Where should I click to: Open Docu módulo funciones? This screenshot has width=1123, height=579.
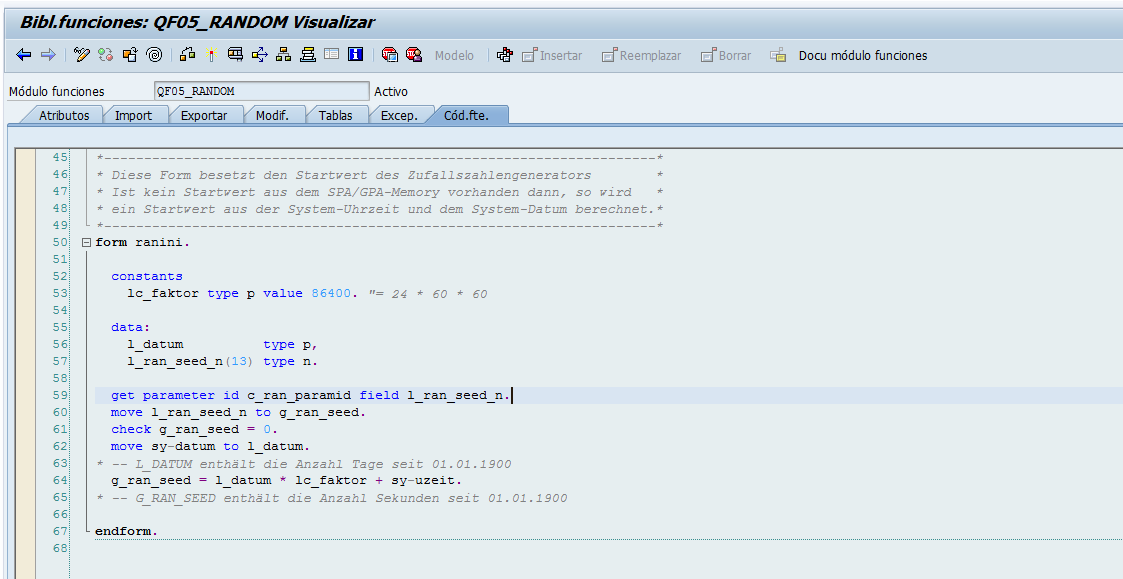863,56
